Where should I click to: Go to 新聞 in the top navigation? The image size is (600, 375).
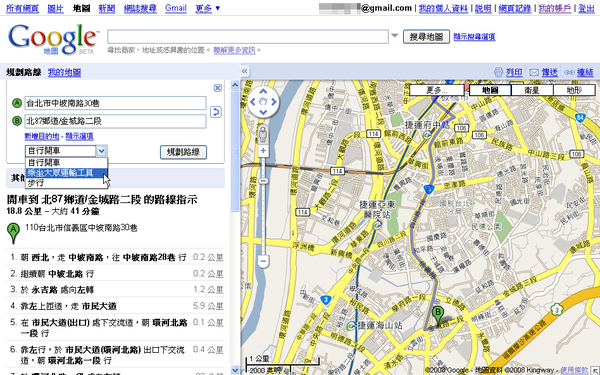[x=107, y=8]
